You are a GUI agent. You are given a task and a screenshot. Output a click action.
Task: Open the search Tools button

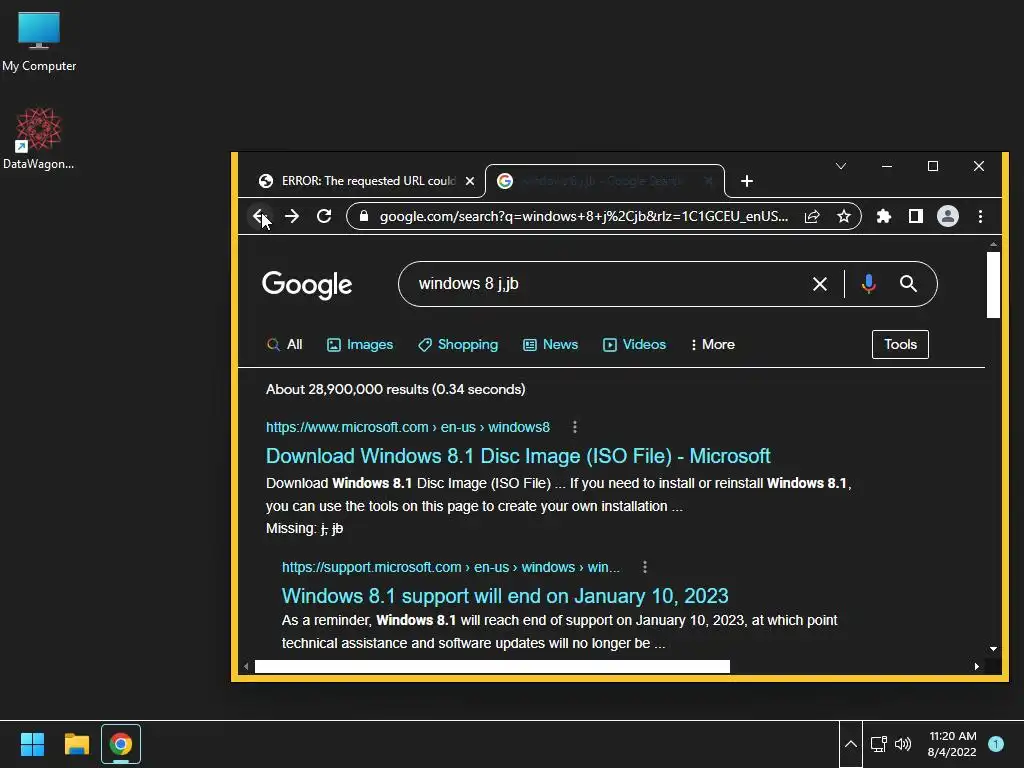(x=900, y=344)
